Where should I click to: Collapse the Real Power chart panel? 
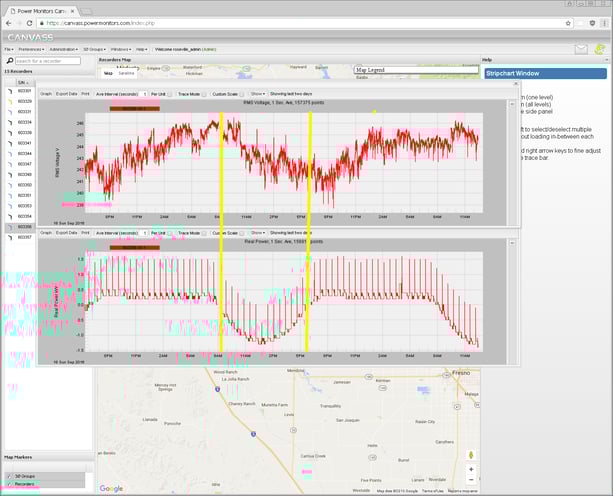point(512,243)
